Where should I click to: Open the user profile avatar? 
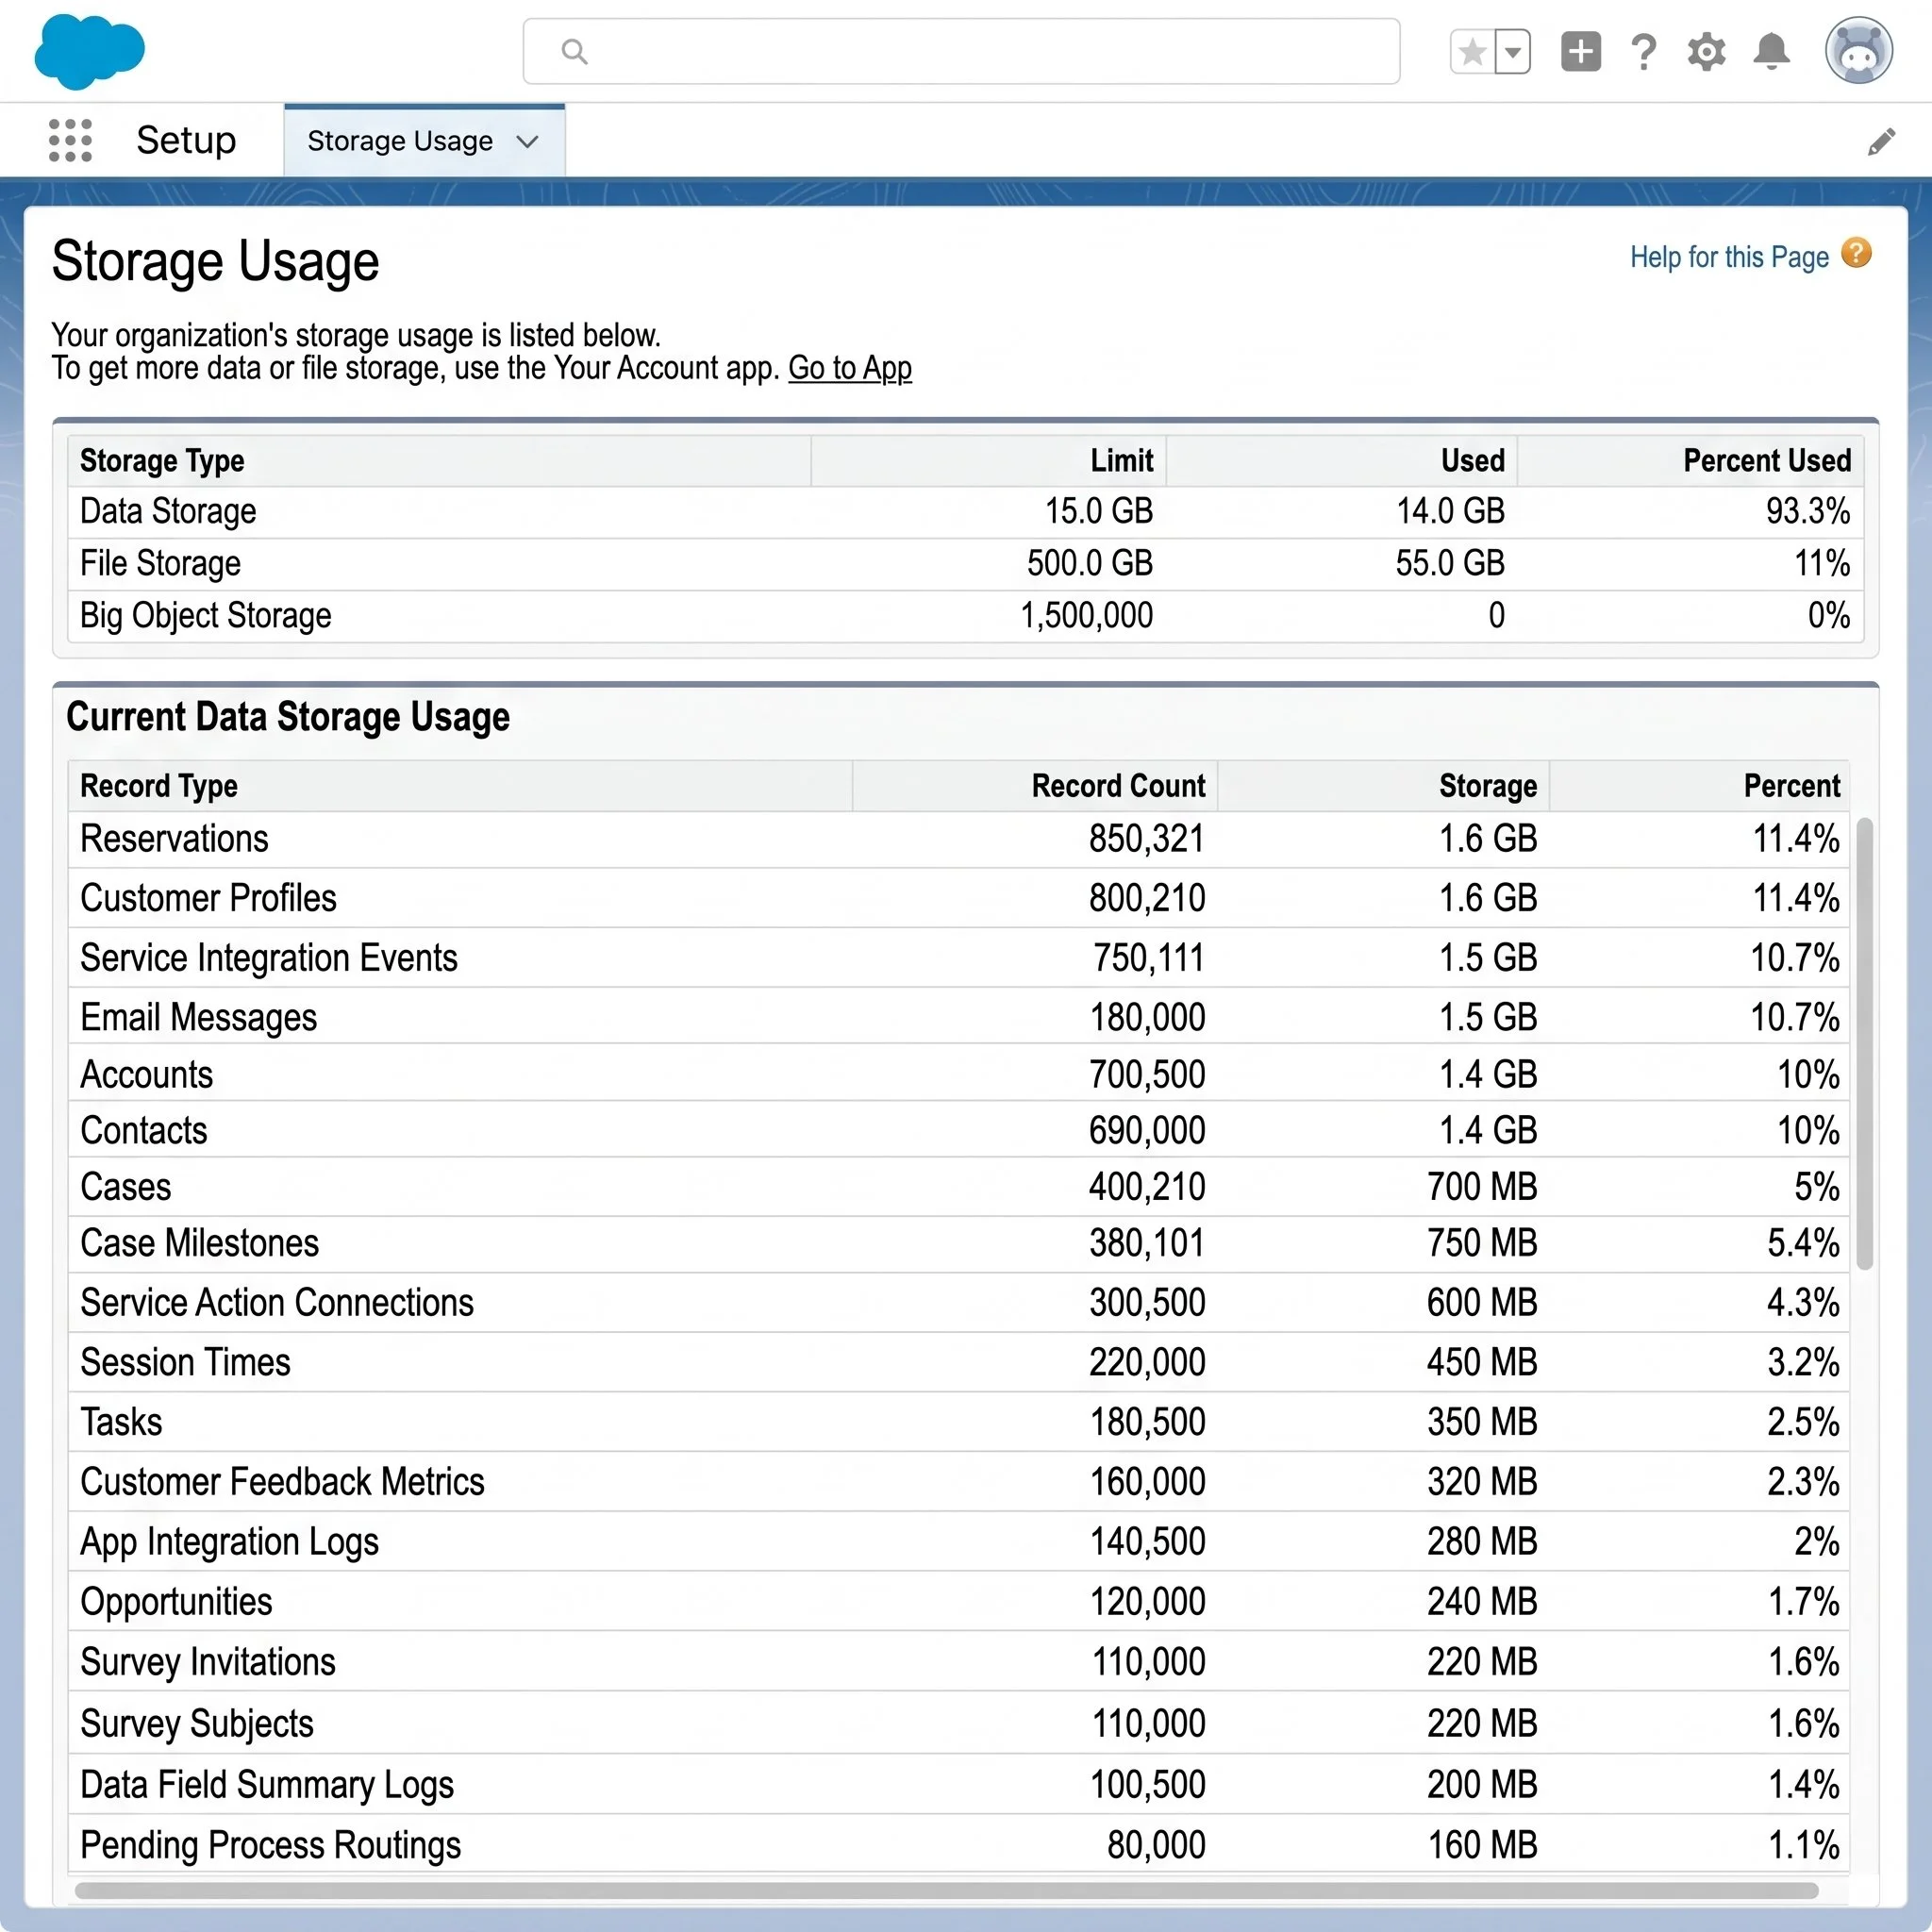point(1859,50)
